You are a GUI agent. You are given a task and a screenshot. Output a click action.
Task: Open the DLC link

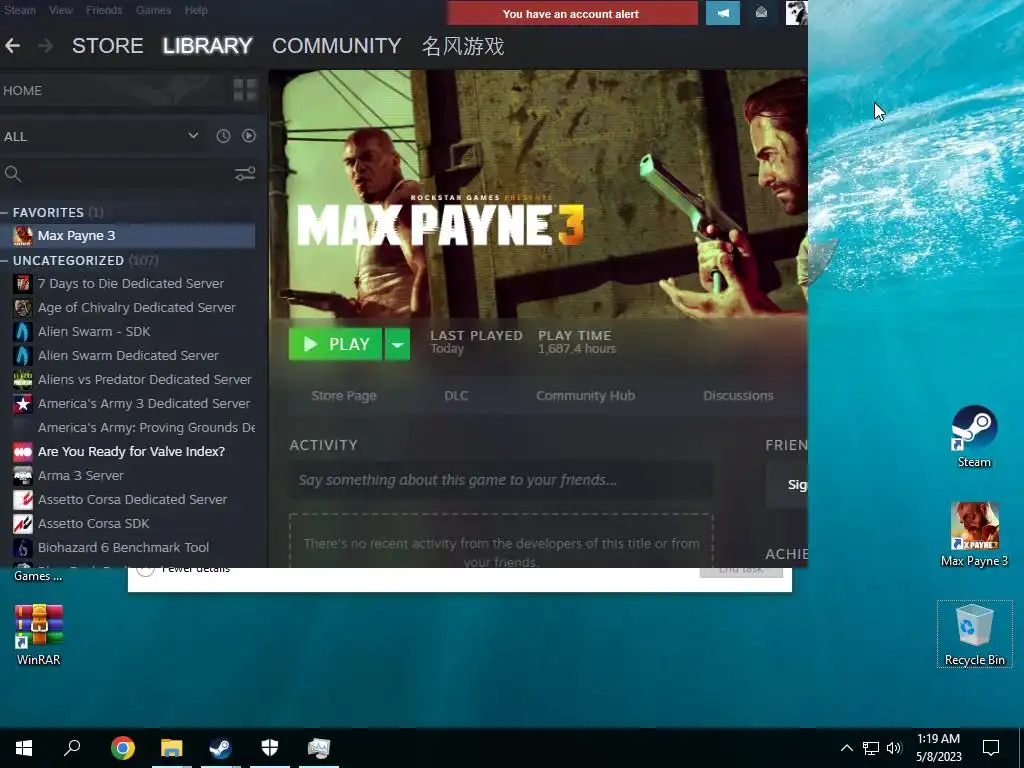coord(456,396)
